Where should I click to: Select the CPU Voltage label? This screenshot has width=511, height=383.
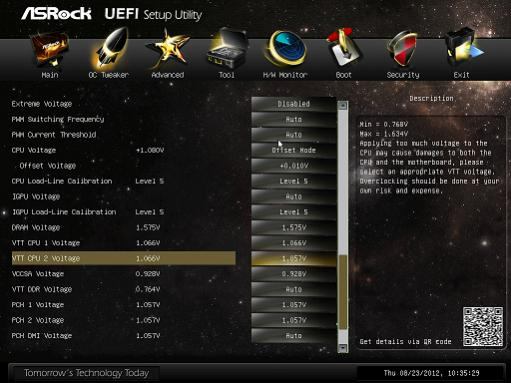pos(34,150)
